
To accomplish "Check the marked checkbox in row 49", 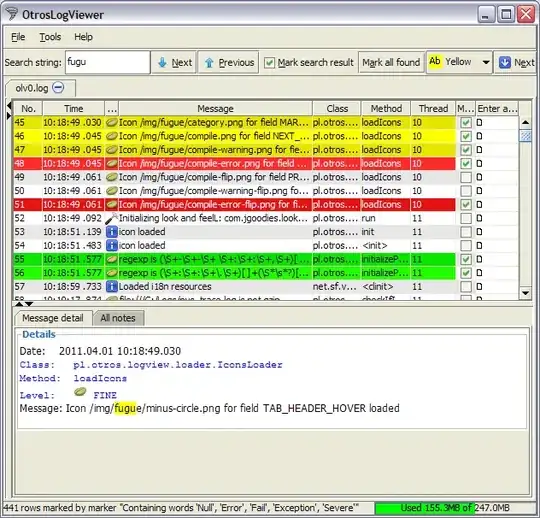I will point(466,177).
